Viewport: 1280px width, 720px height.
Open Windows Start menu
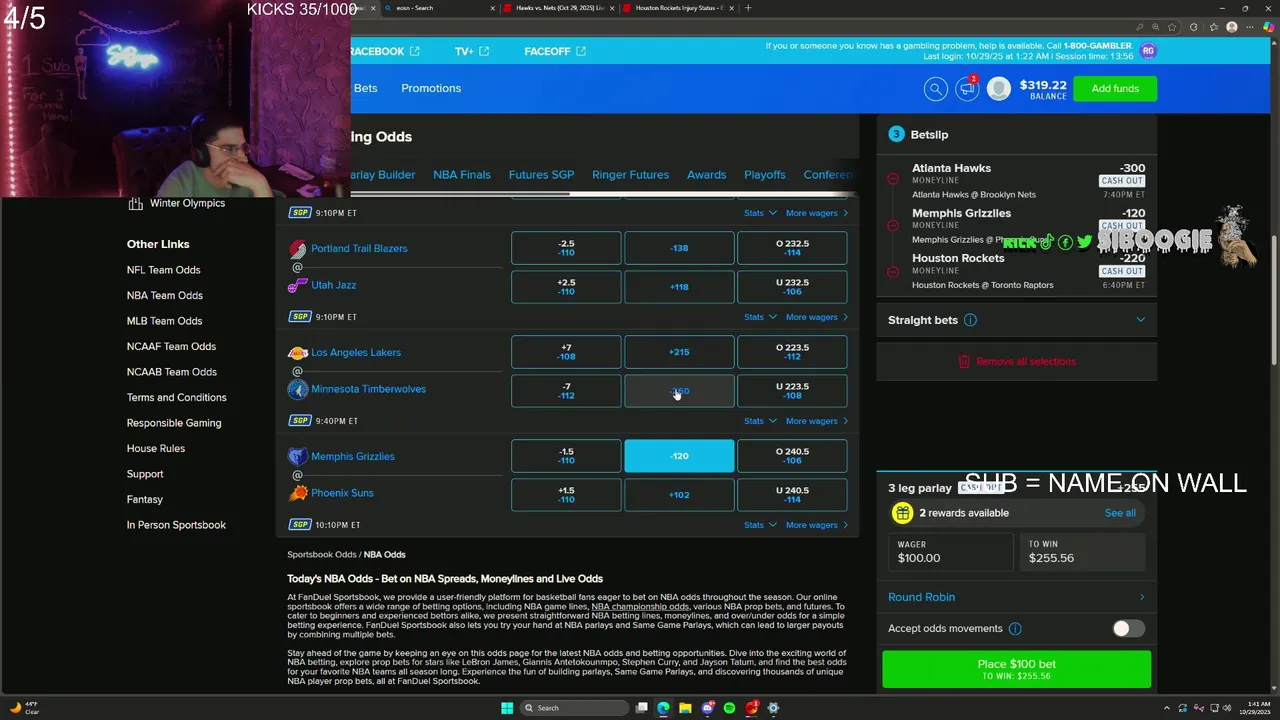[507, 708]
